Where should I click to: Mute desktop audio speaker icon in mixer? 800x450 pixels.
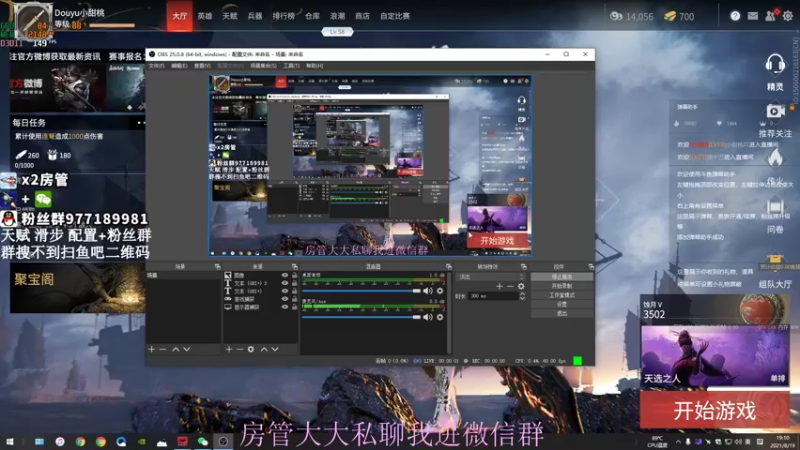coord(428,291)
